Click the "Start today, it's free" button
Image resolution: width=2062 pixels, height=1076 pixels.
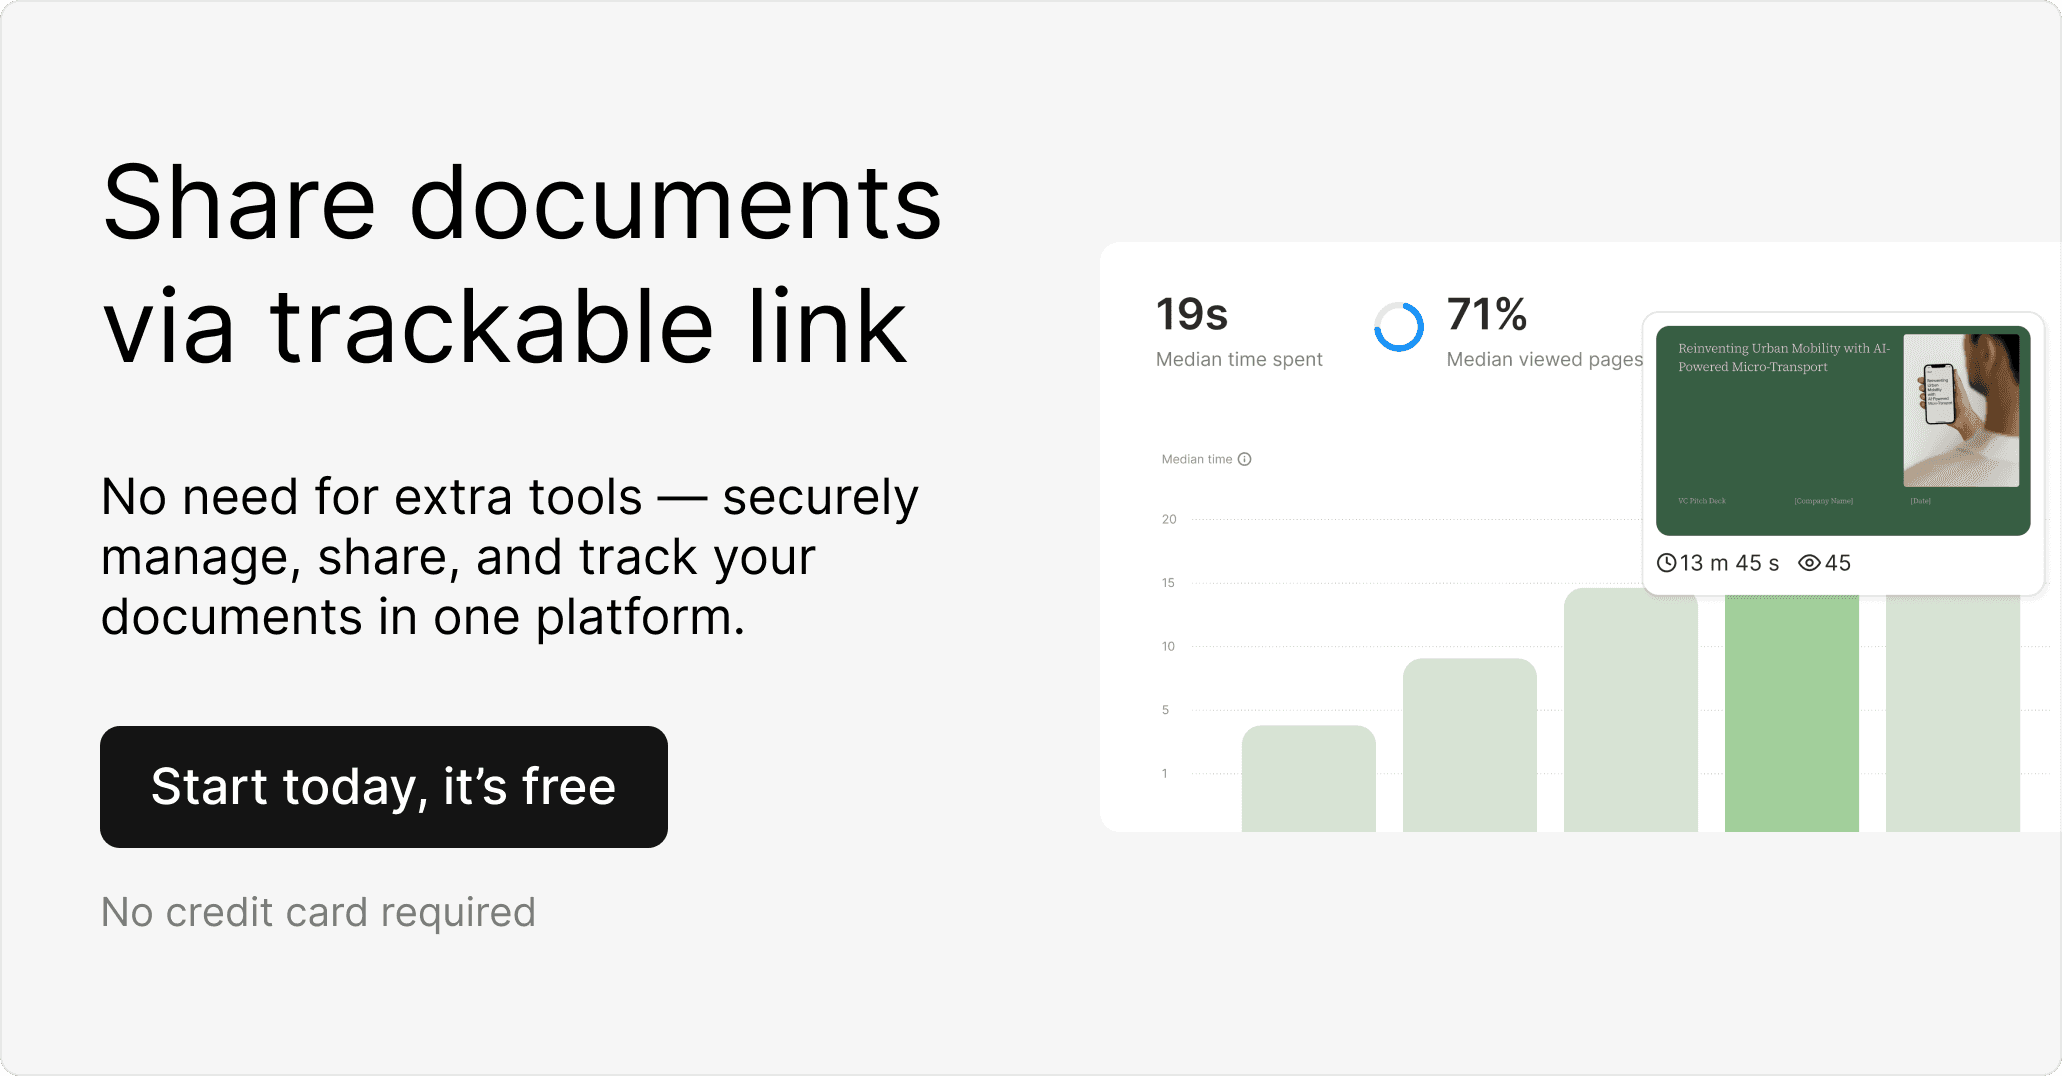click(384, 787)
